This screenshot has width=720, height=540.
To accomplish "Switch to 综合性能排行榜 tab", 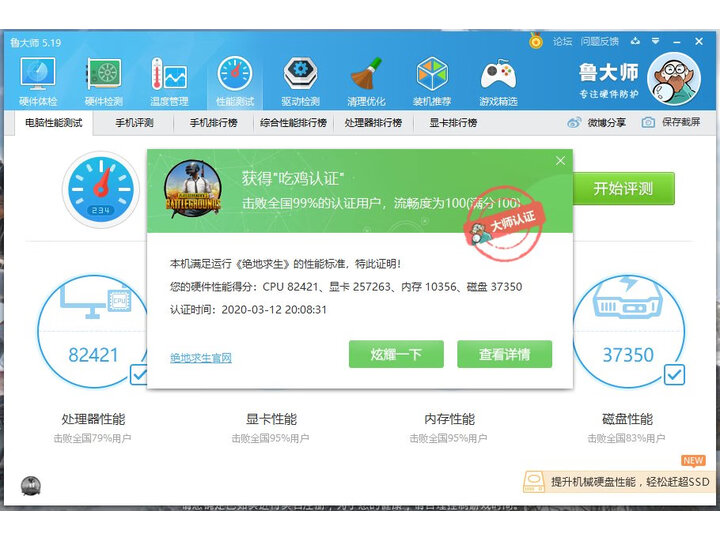I will pos(293,123).
